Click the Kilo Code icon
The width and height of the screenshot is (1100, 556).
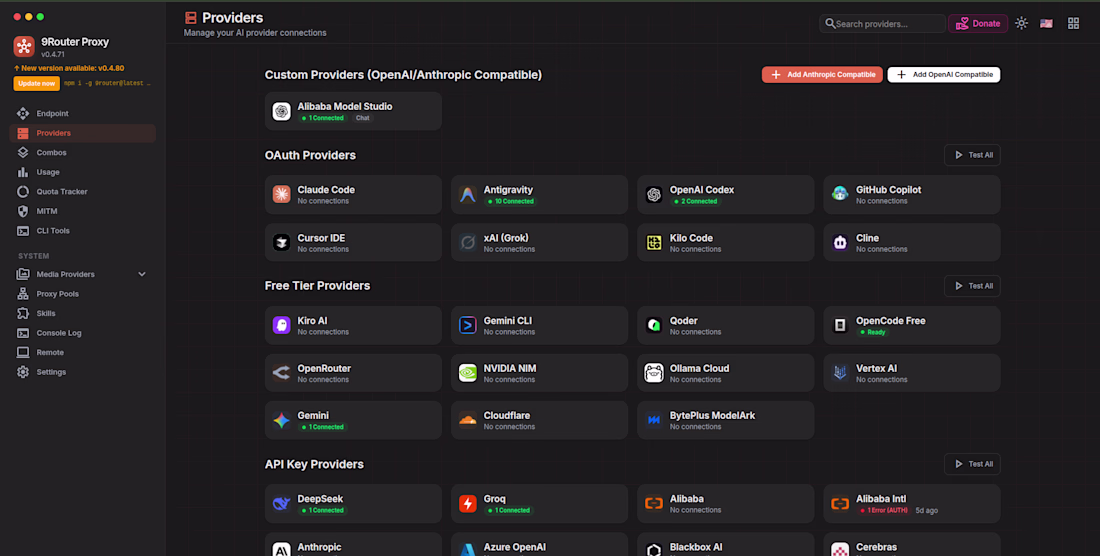(654, 243)
